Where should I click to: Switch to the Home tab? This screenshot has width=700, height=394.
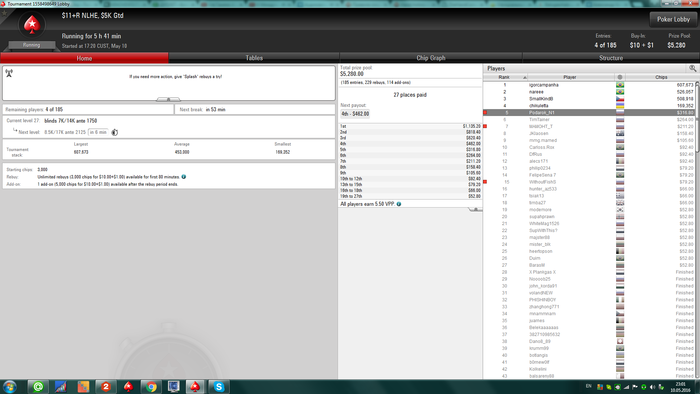(84, 58)
